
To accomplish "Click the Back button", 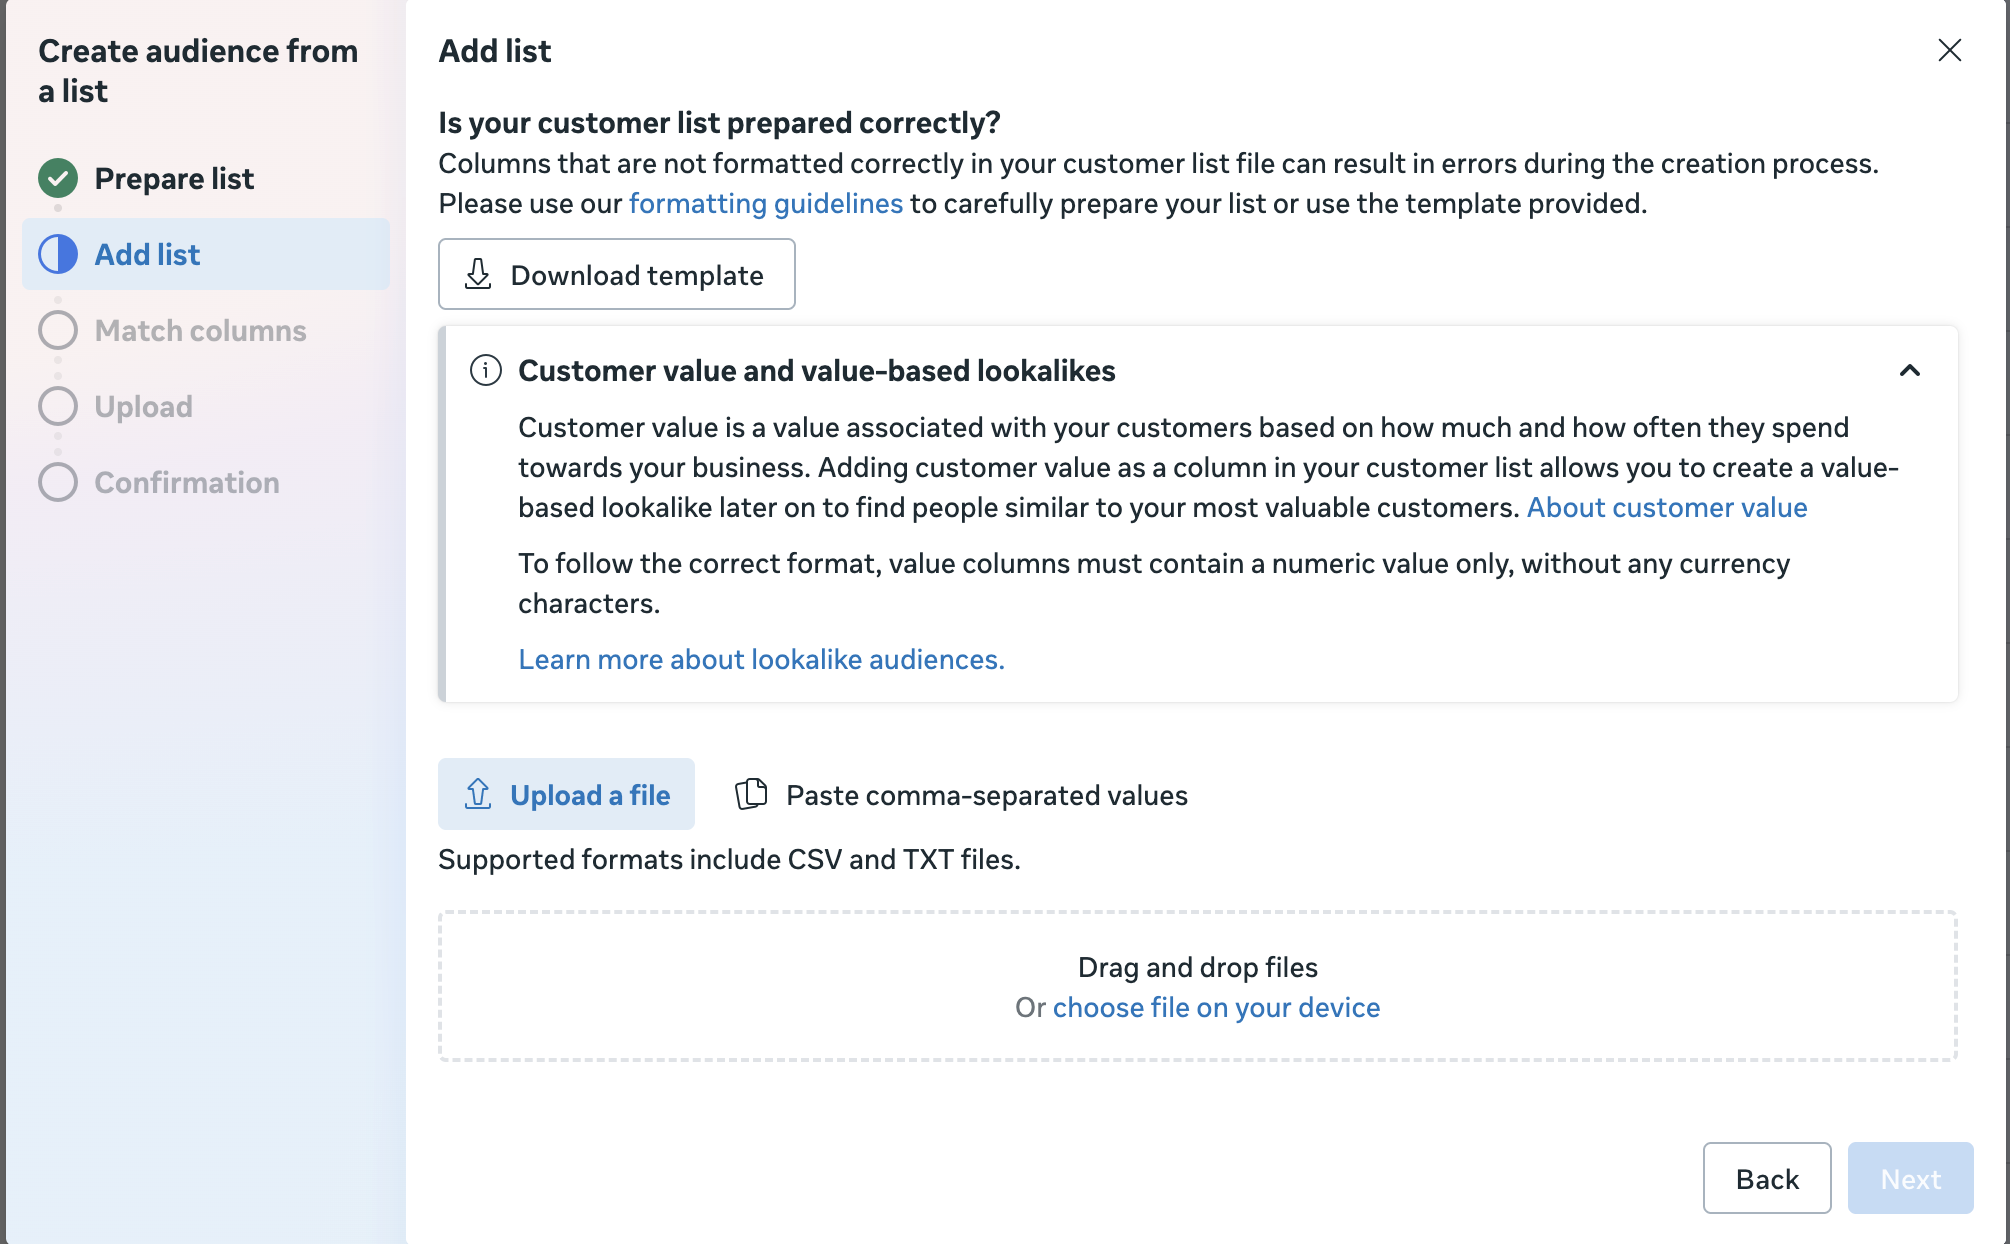I will pos(1766,1178).
